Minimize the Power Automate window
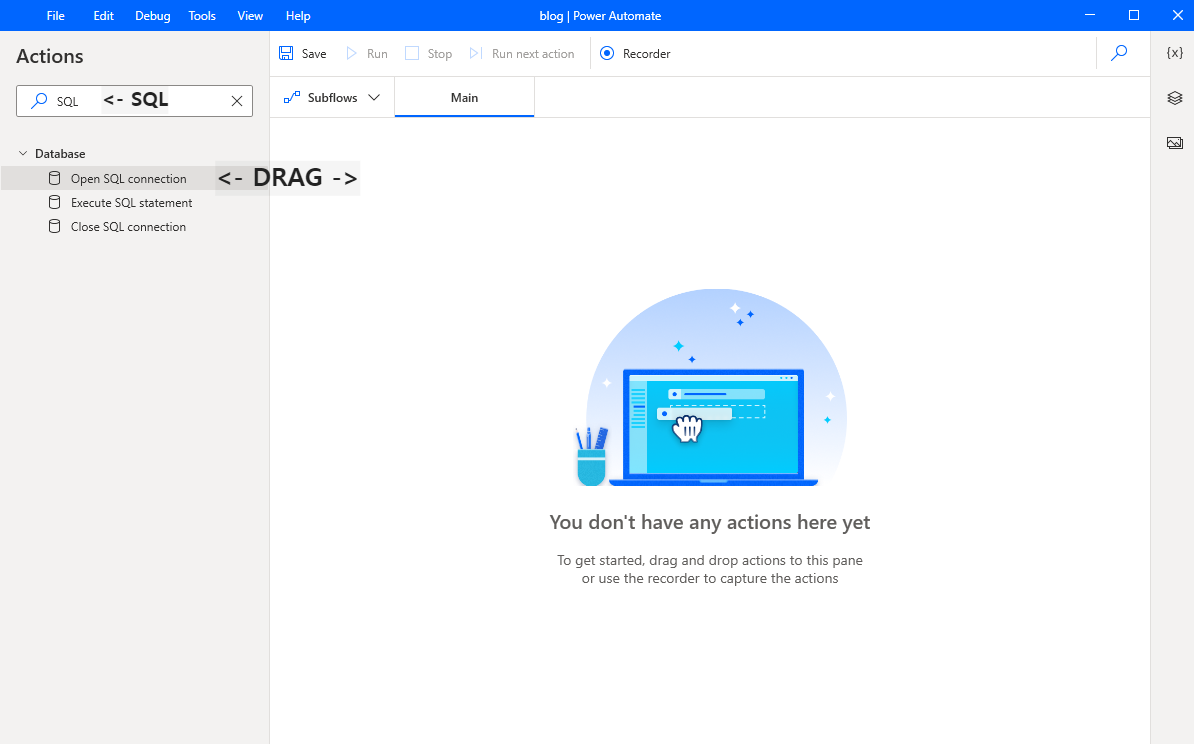 [x=1090, y=15]
